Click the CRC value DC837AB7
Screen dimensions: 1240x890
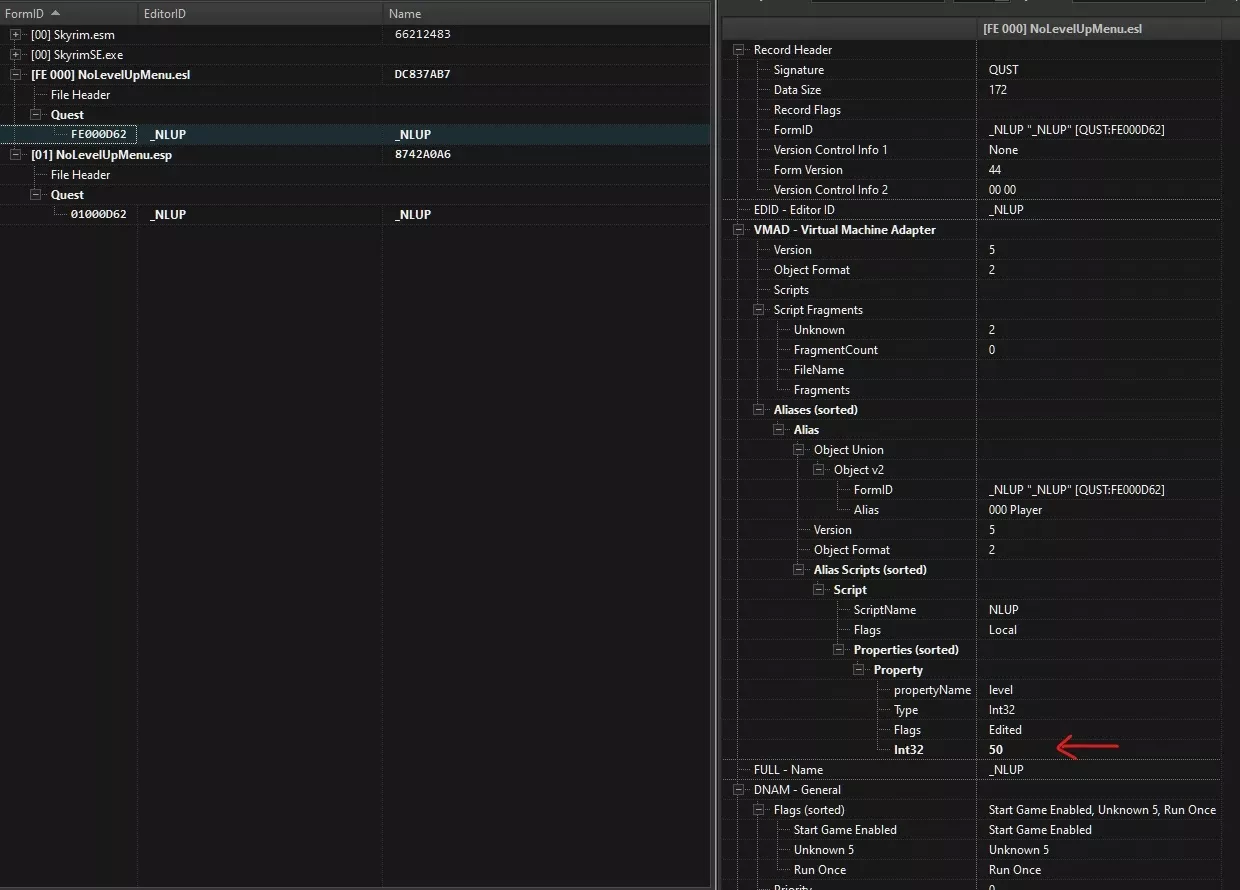tap(423, 75)
